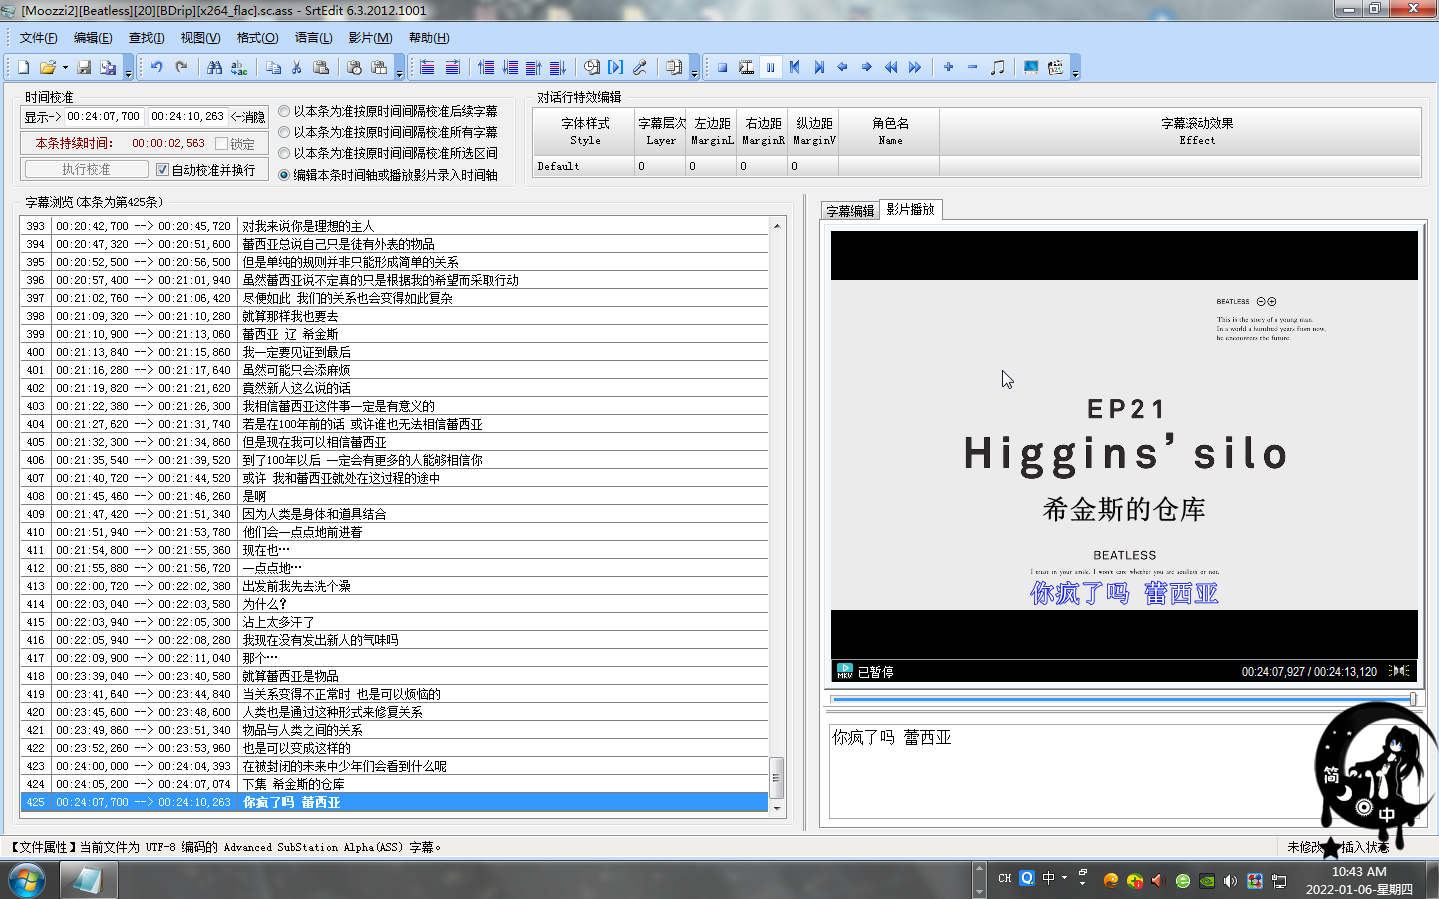Click the monitor display icon
The height and width of the screenshot is (899, 1439).
click(x=1030, y=67)
